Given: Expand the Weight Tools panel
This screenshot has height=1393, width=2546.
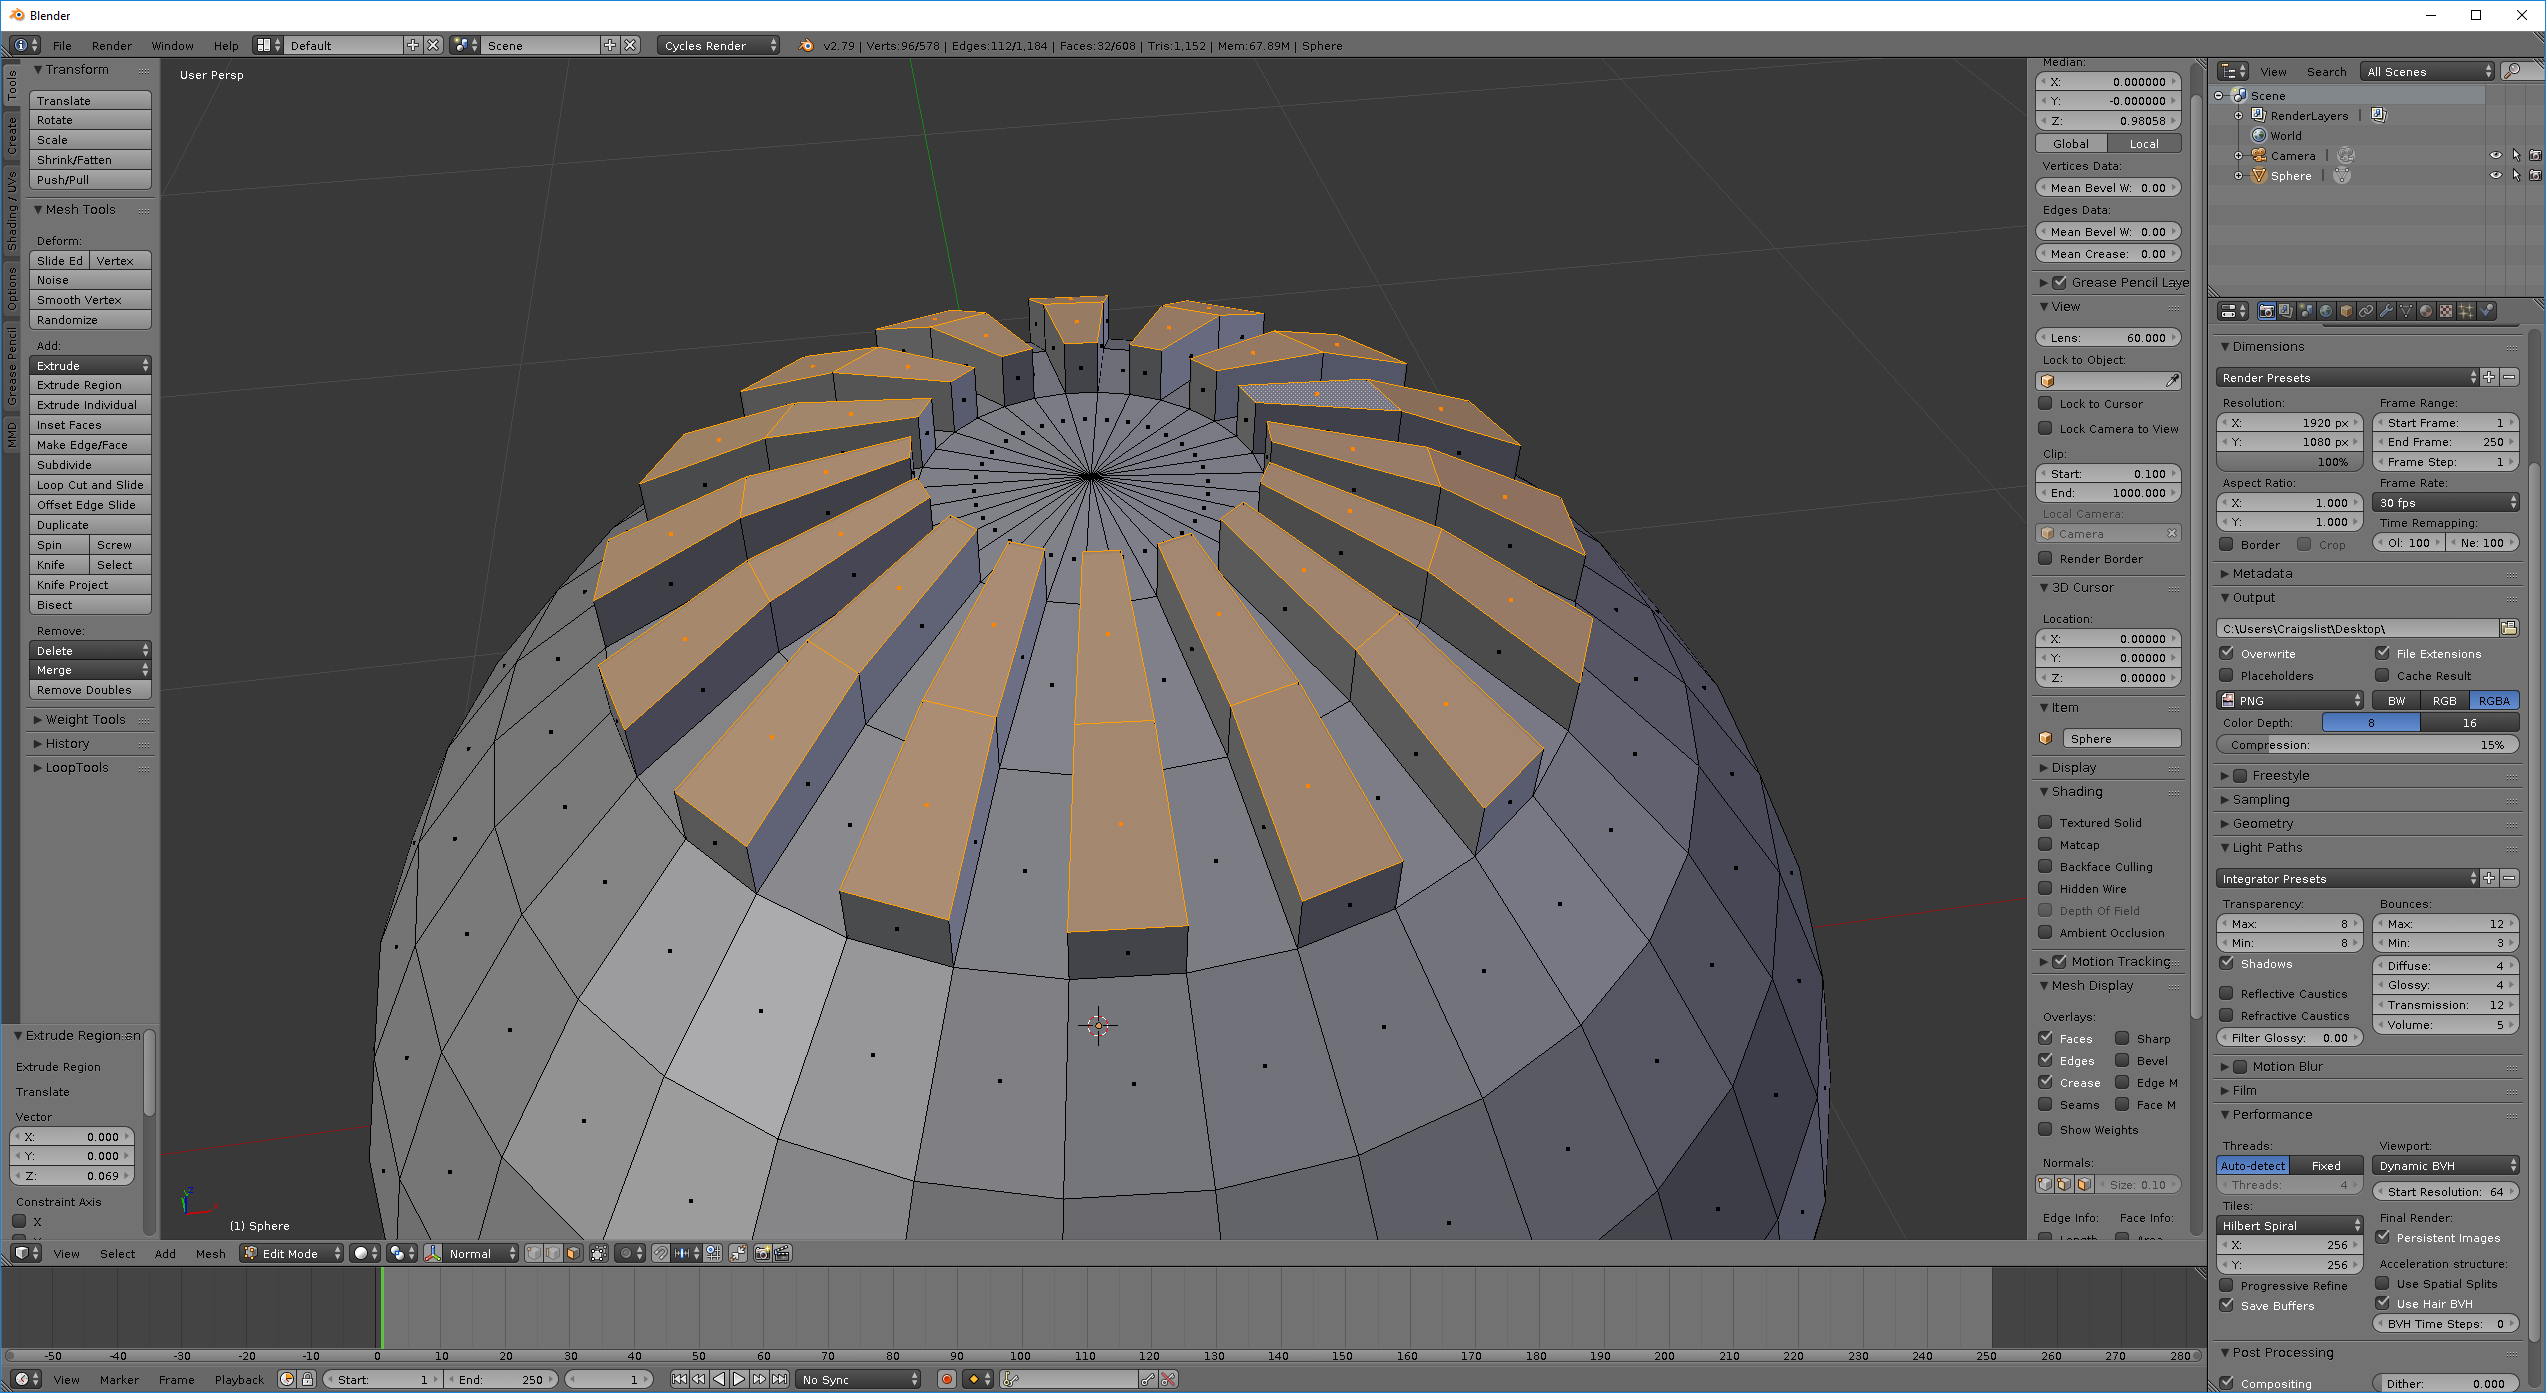Looking at the screenshot, I should pyautogui.click(x=86, y=719).
